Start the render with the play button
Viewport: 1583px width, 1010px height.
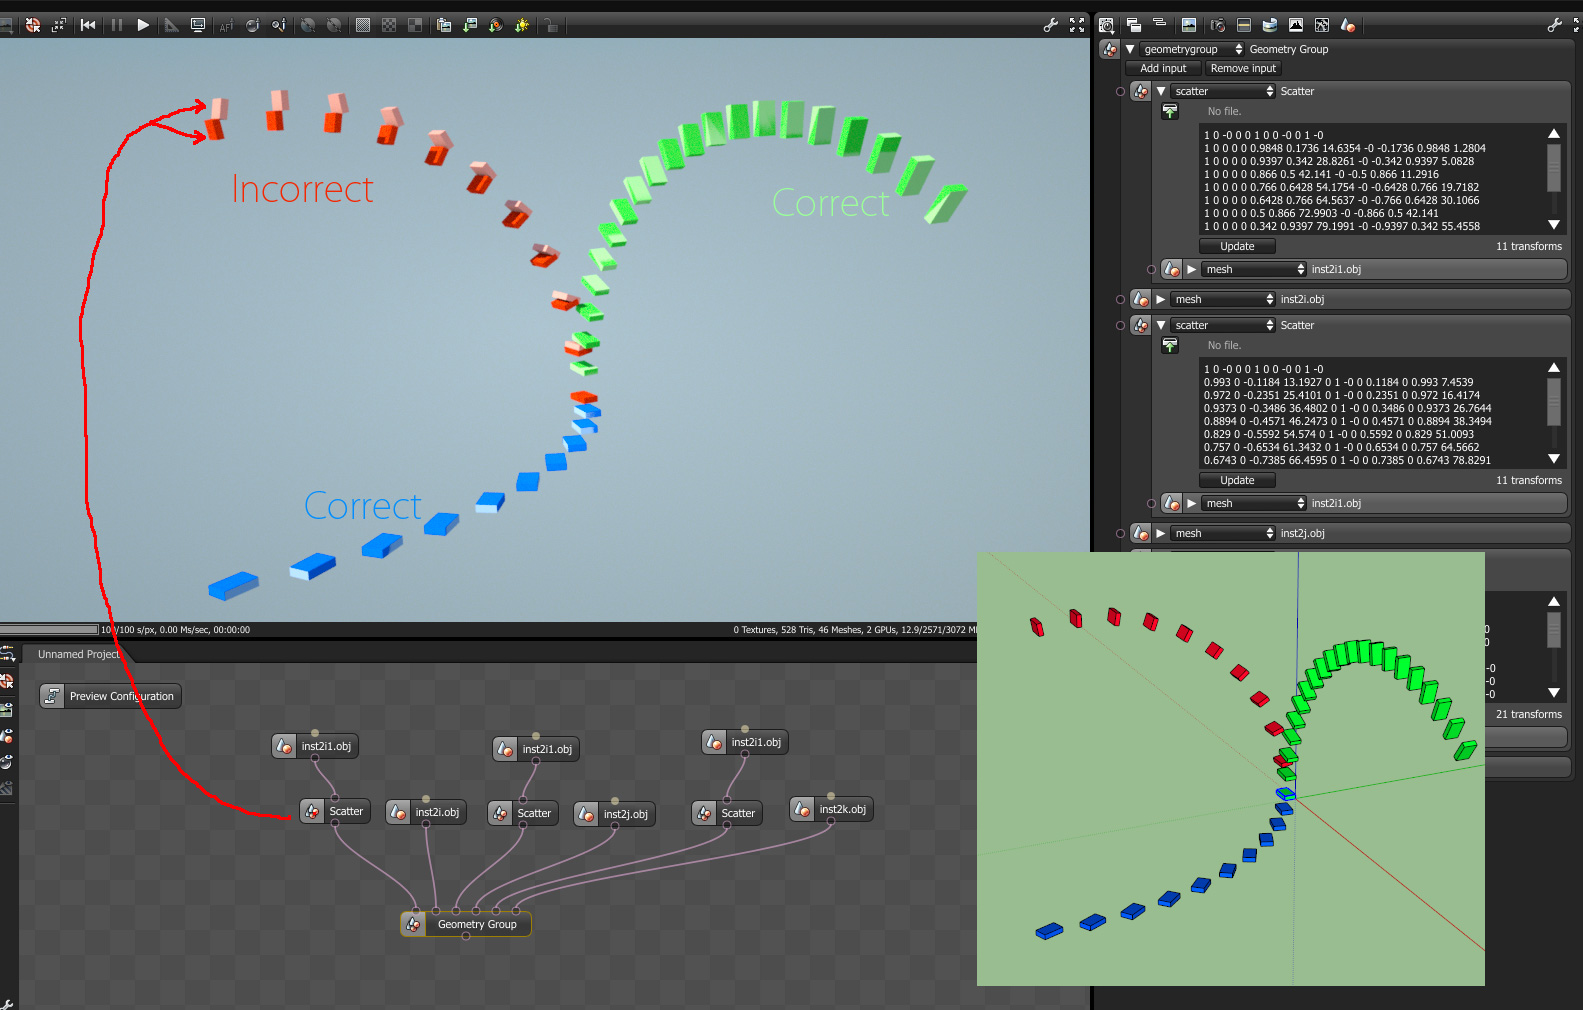click(x=143, y=25)
